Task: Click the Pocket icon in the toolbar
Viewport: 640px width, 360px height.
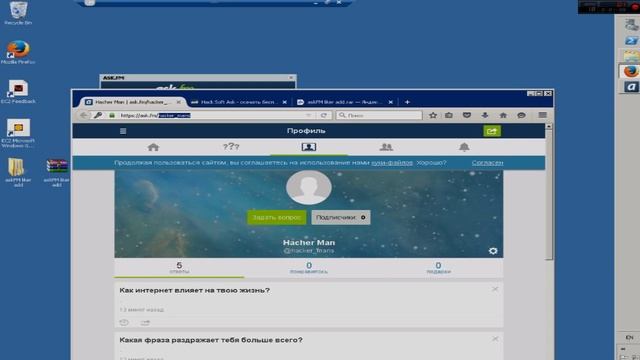Action: point(467,116)
